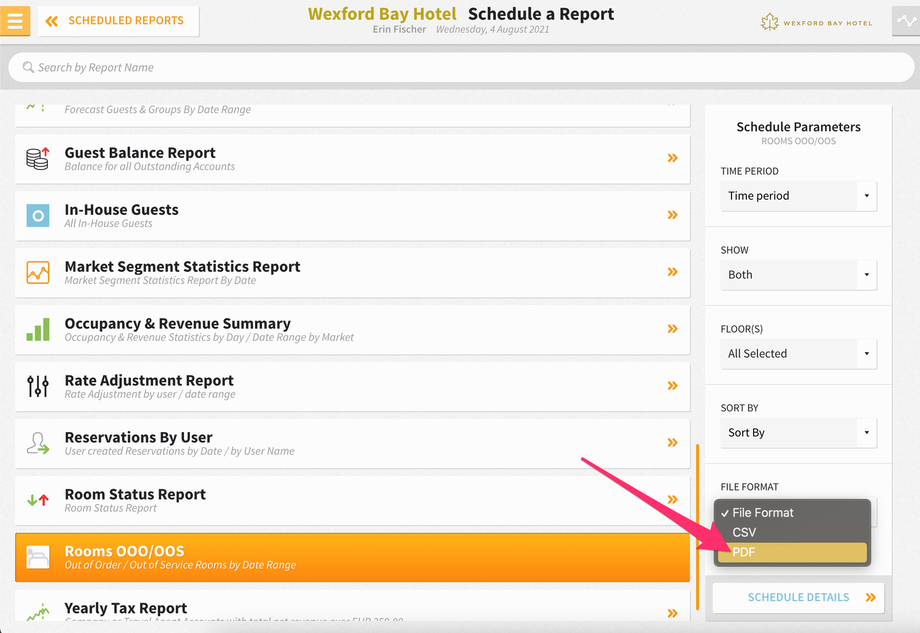This screenshot has width=920, height=633.
Task: Click the Schedule Details button label
Action: click(x=798, y=597)
